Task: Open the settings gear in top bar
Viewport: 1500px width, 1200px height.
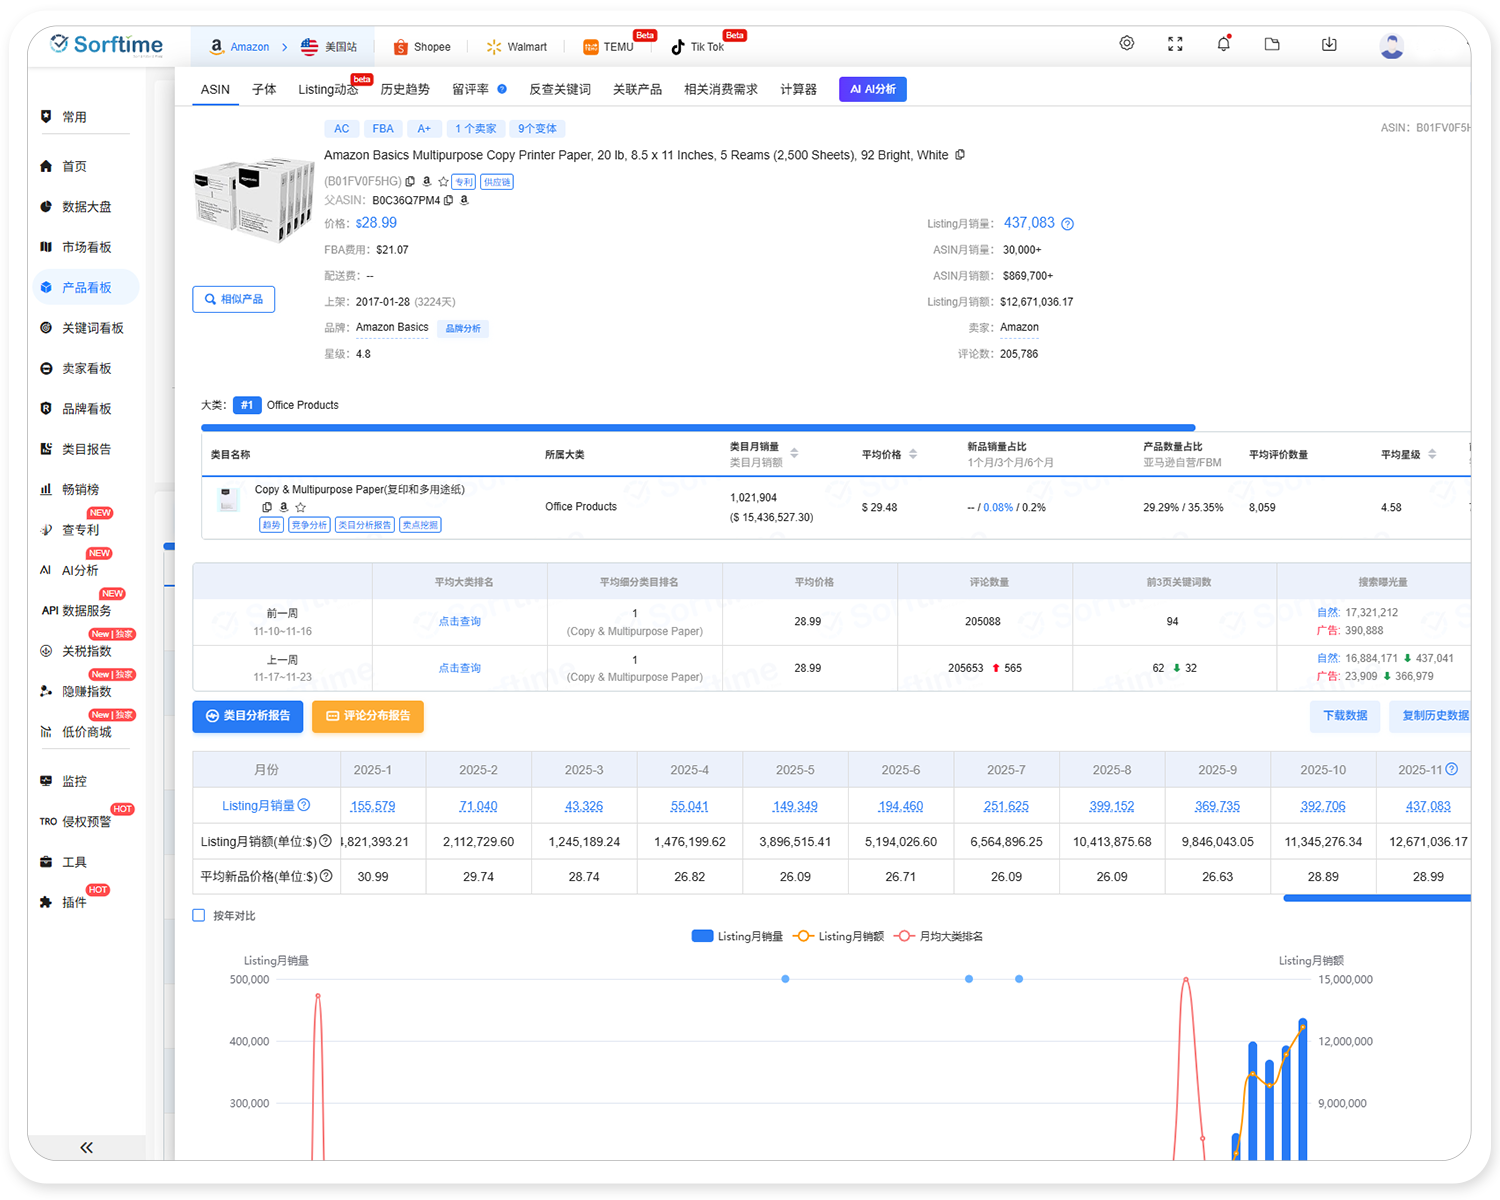Action: click(x=1126, y=43)
